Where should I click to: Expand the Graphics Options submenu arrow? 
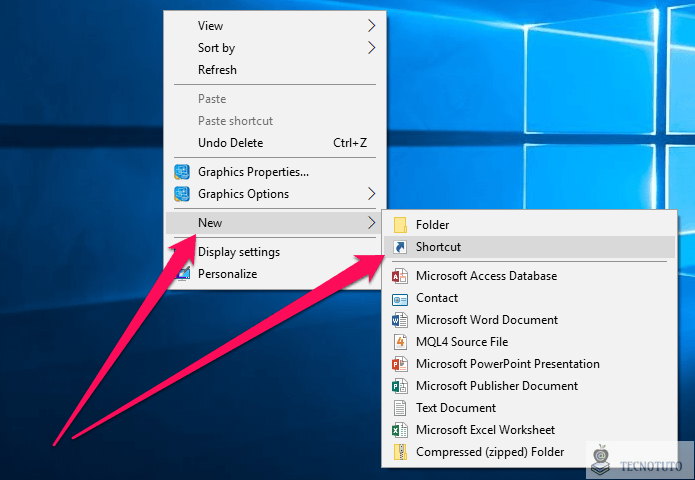coord(371,194)
